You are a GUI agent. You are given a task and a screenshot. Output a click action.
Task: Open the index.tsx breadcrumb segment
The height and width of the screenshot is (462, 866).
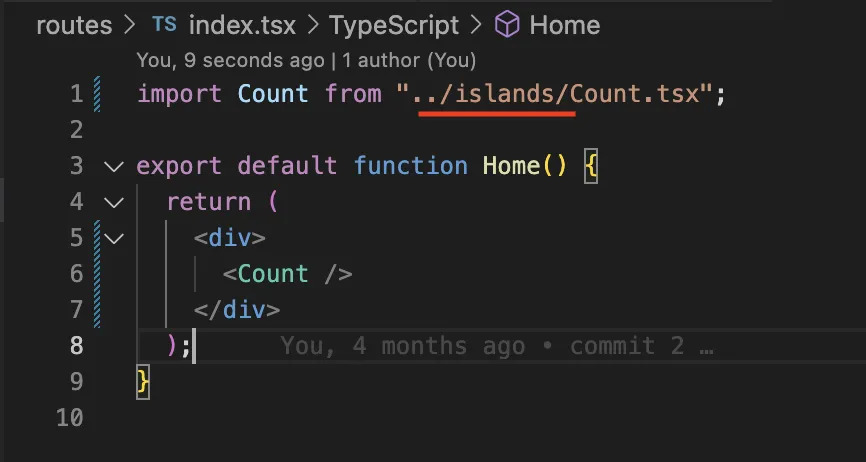pyautogui.click(x=242, y=25)
